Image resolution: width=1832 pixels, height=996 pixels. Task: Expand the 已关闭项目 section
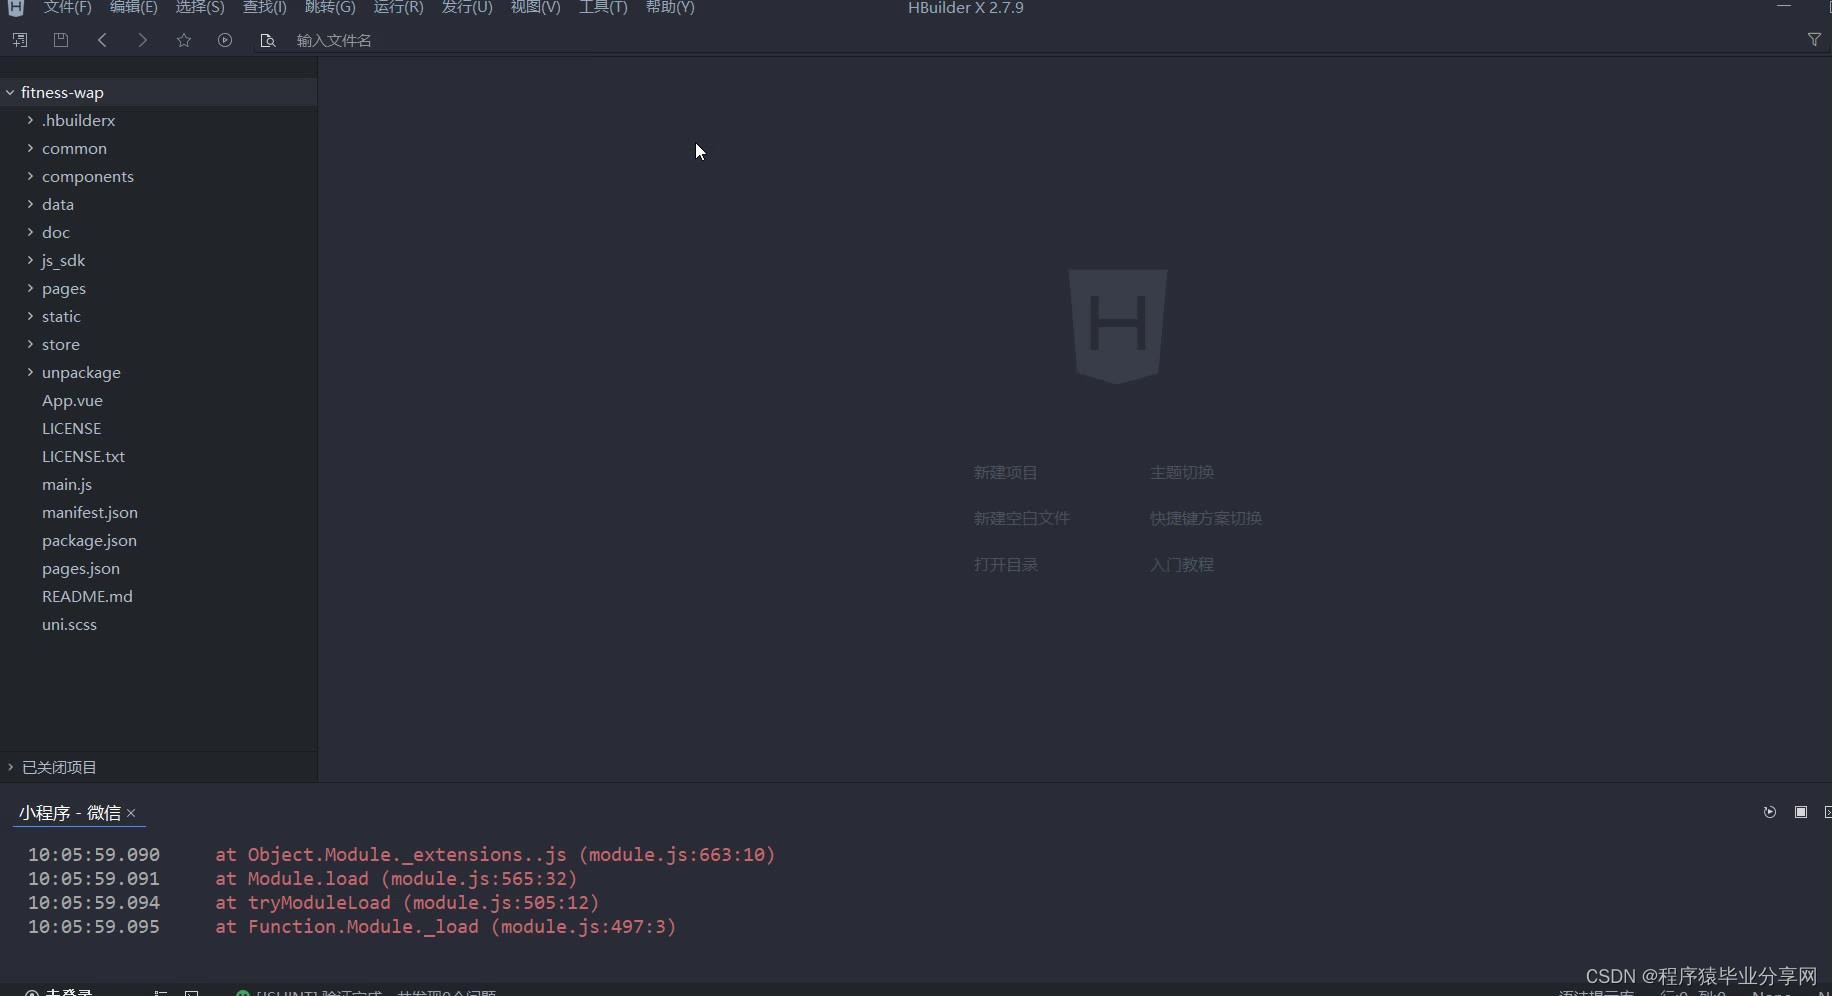(10, 767)
